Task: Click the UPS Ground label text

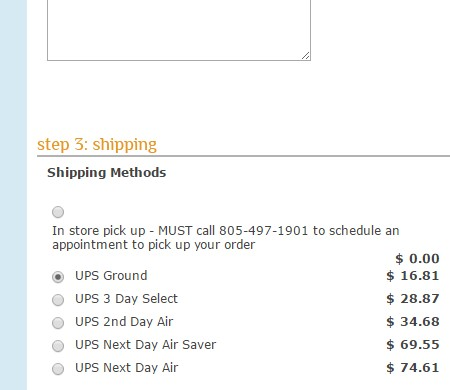Action: (x=111, y=276)
